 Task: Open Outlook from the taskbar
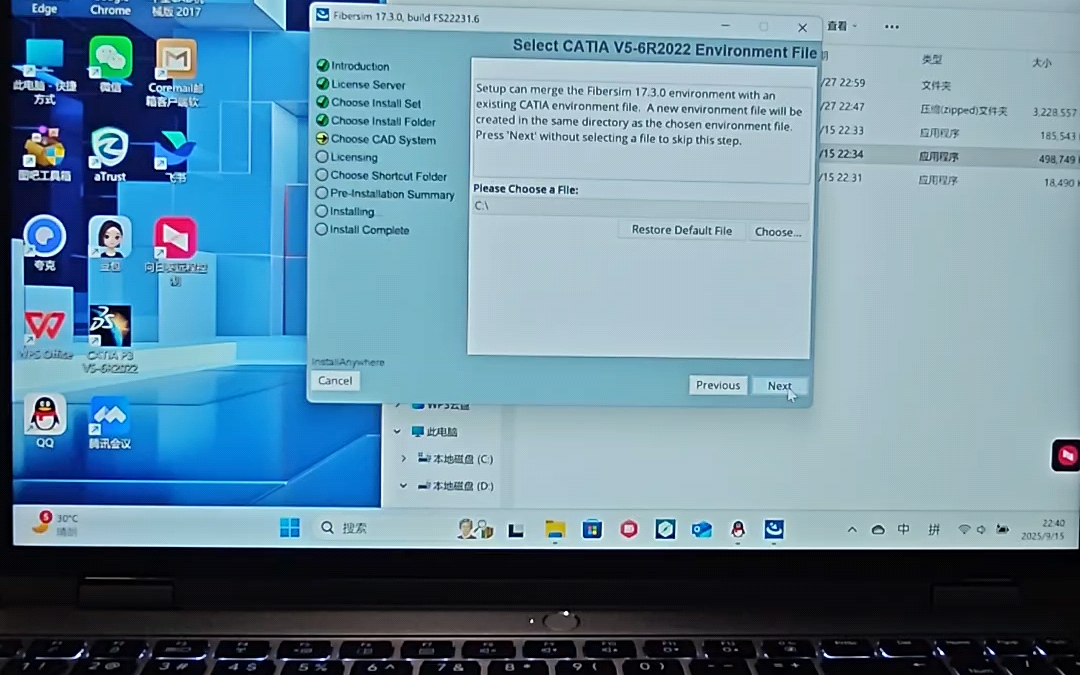click(x=701, y=529)
